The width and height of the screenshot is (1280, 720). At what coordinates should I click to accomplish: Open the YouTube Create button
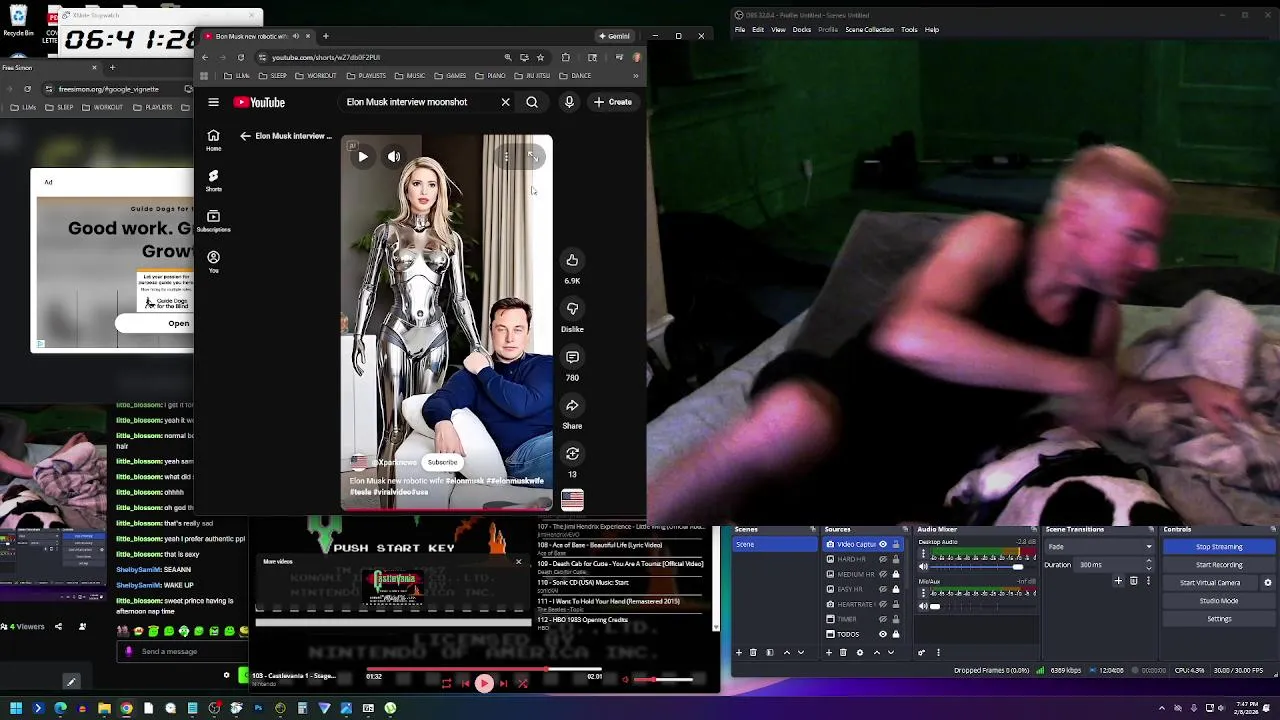(612, 102)
